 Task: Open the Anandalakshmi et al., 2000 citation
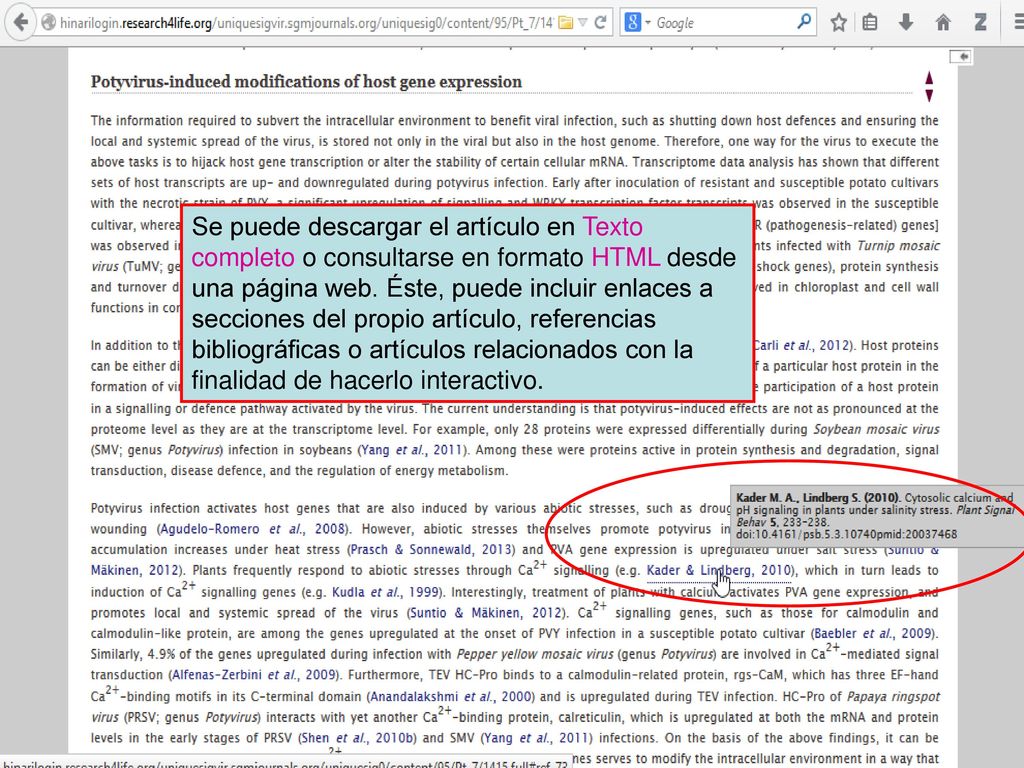coord(451,697)
